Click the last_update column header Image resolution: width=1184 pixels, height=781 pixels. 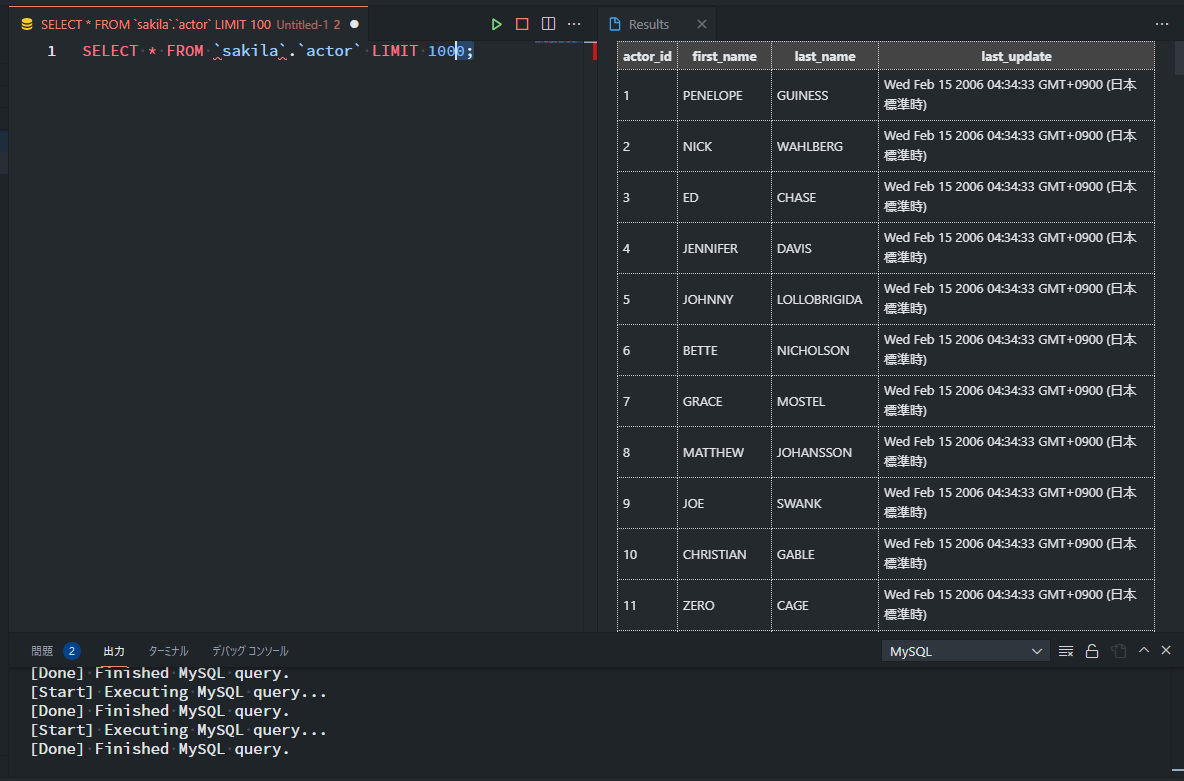(x=1016, y=56)
